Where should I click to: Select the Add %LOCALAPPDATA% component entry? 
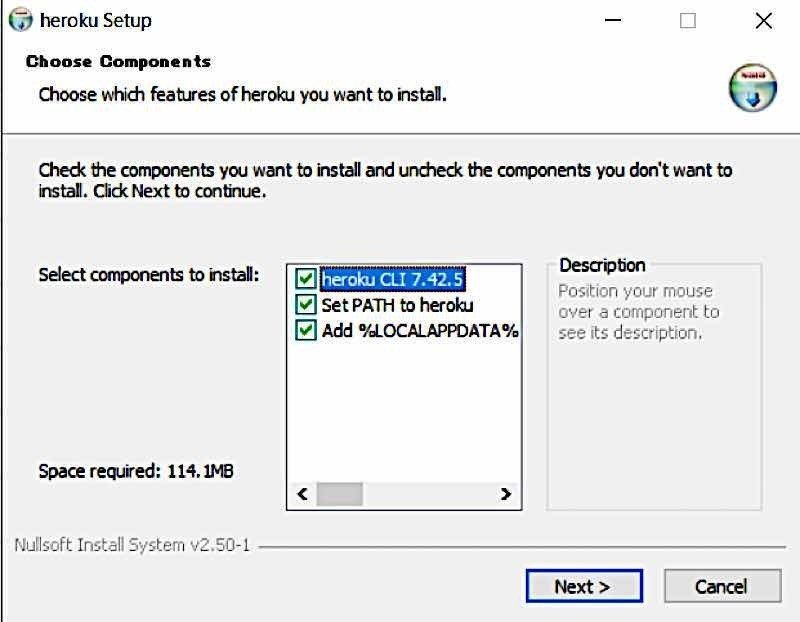[419, 331]
